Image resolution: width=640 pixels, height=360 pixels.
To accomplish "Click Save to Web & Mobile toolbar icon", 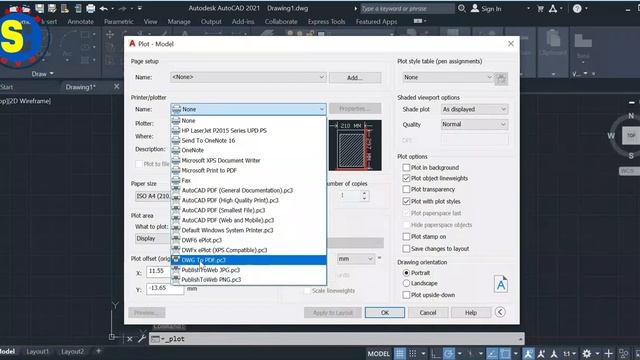I will [78, 8].
